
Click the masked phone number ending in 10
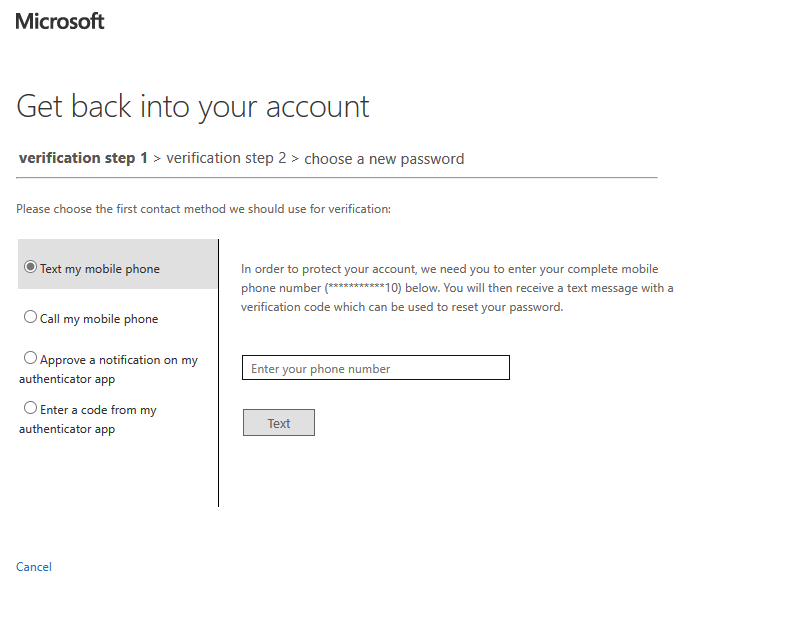pos(364,288)
